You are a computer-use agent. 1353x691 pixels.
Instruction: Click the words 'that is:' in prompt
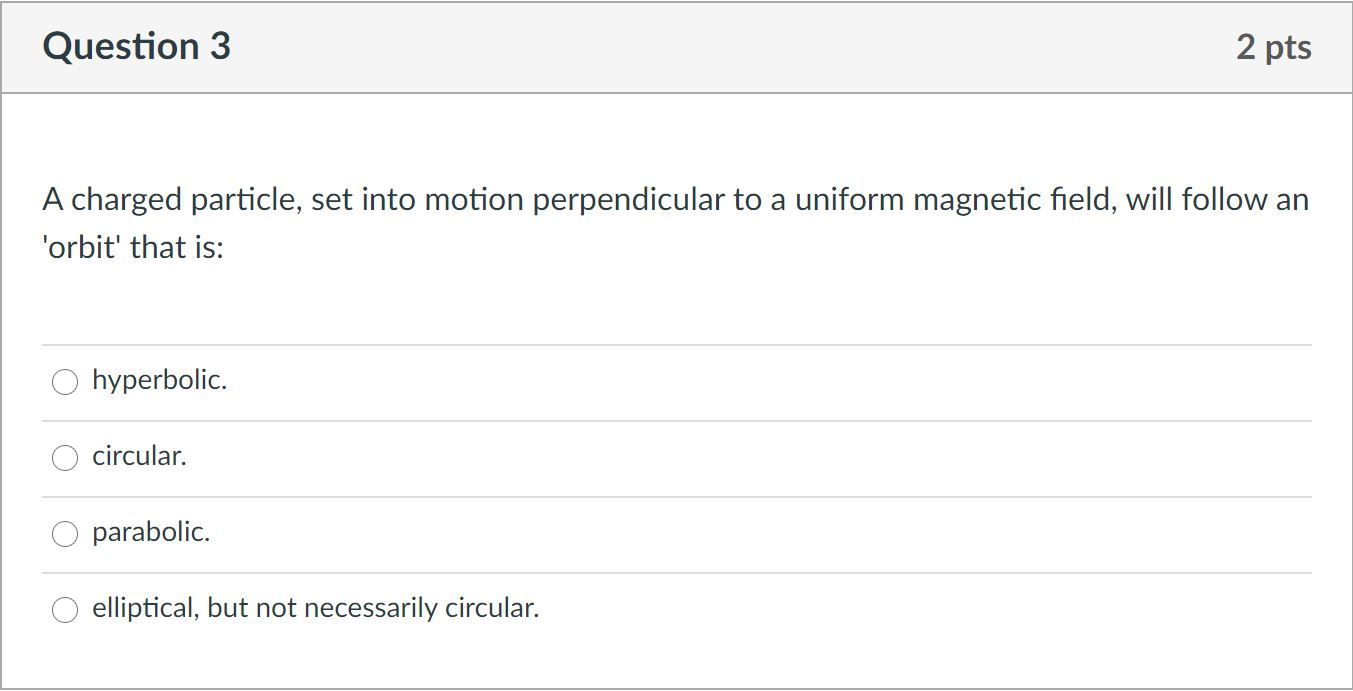pyautogui.click(x=177, y=246)
